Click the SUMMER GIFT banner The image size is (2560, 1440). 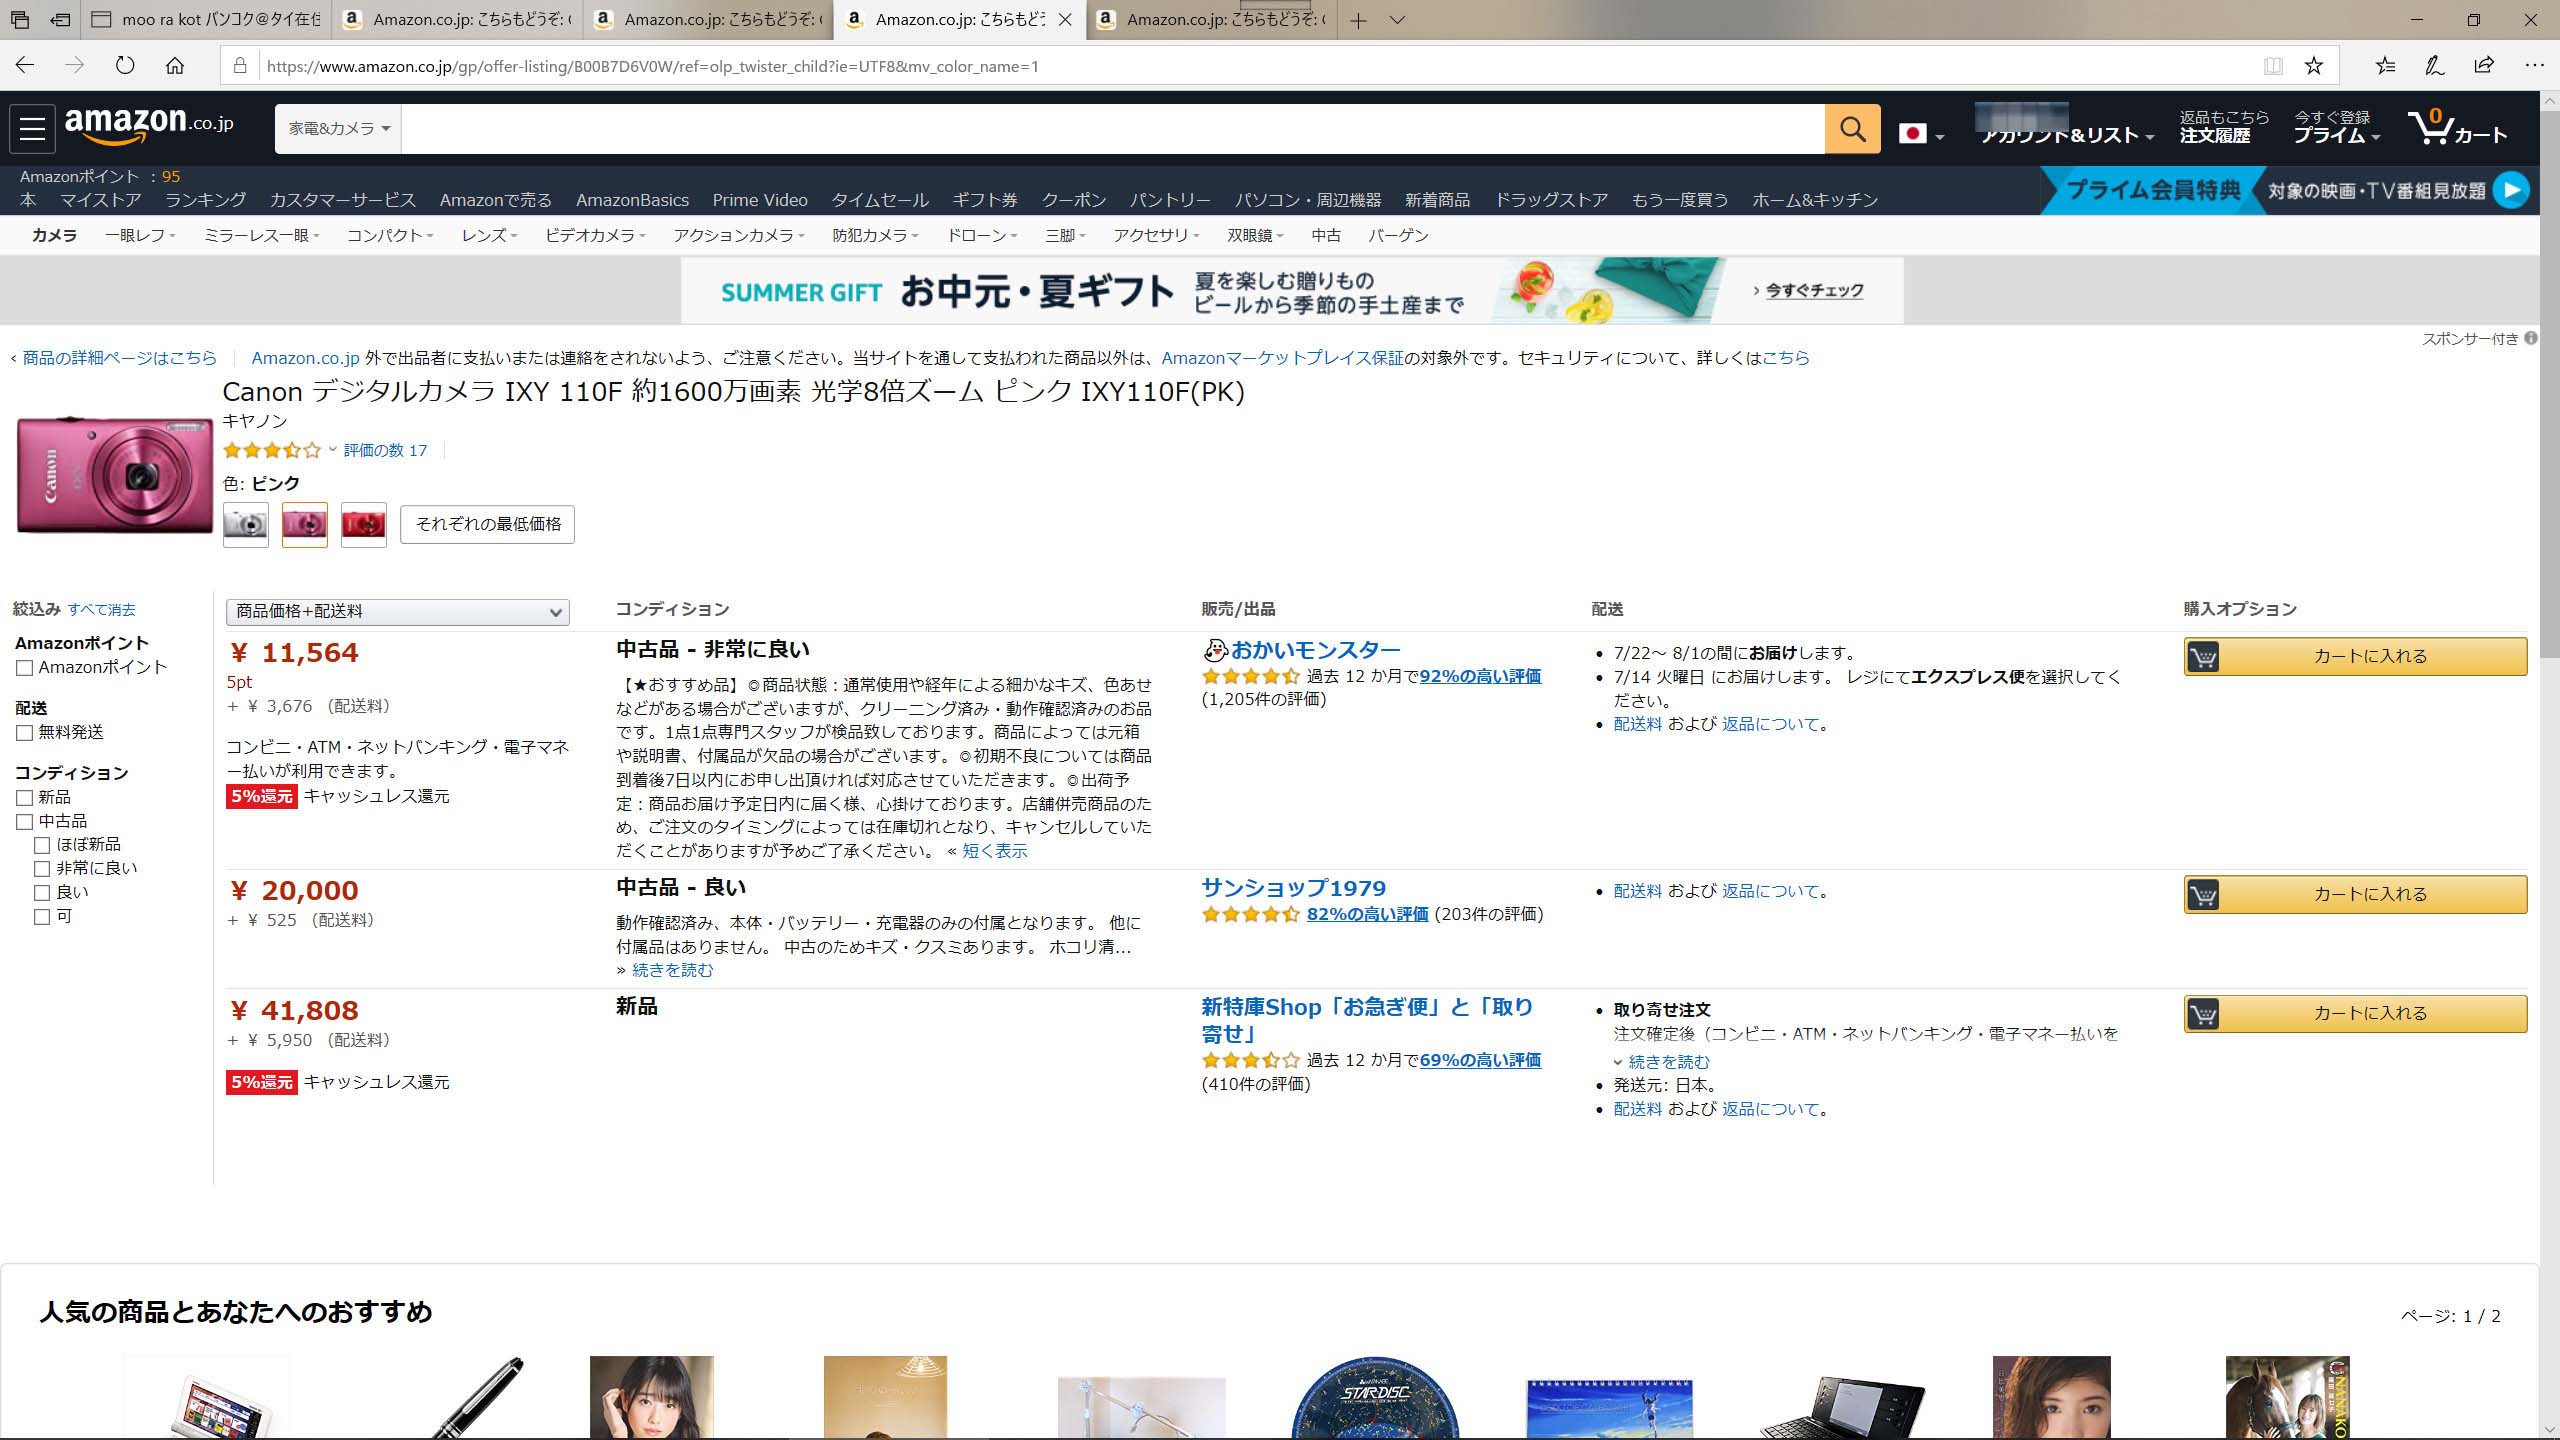(1292, 291)
